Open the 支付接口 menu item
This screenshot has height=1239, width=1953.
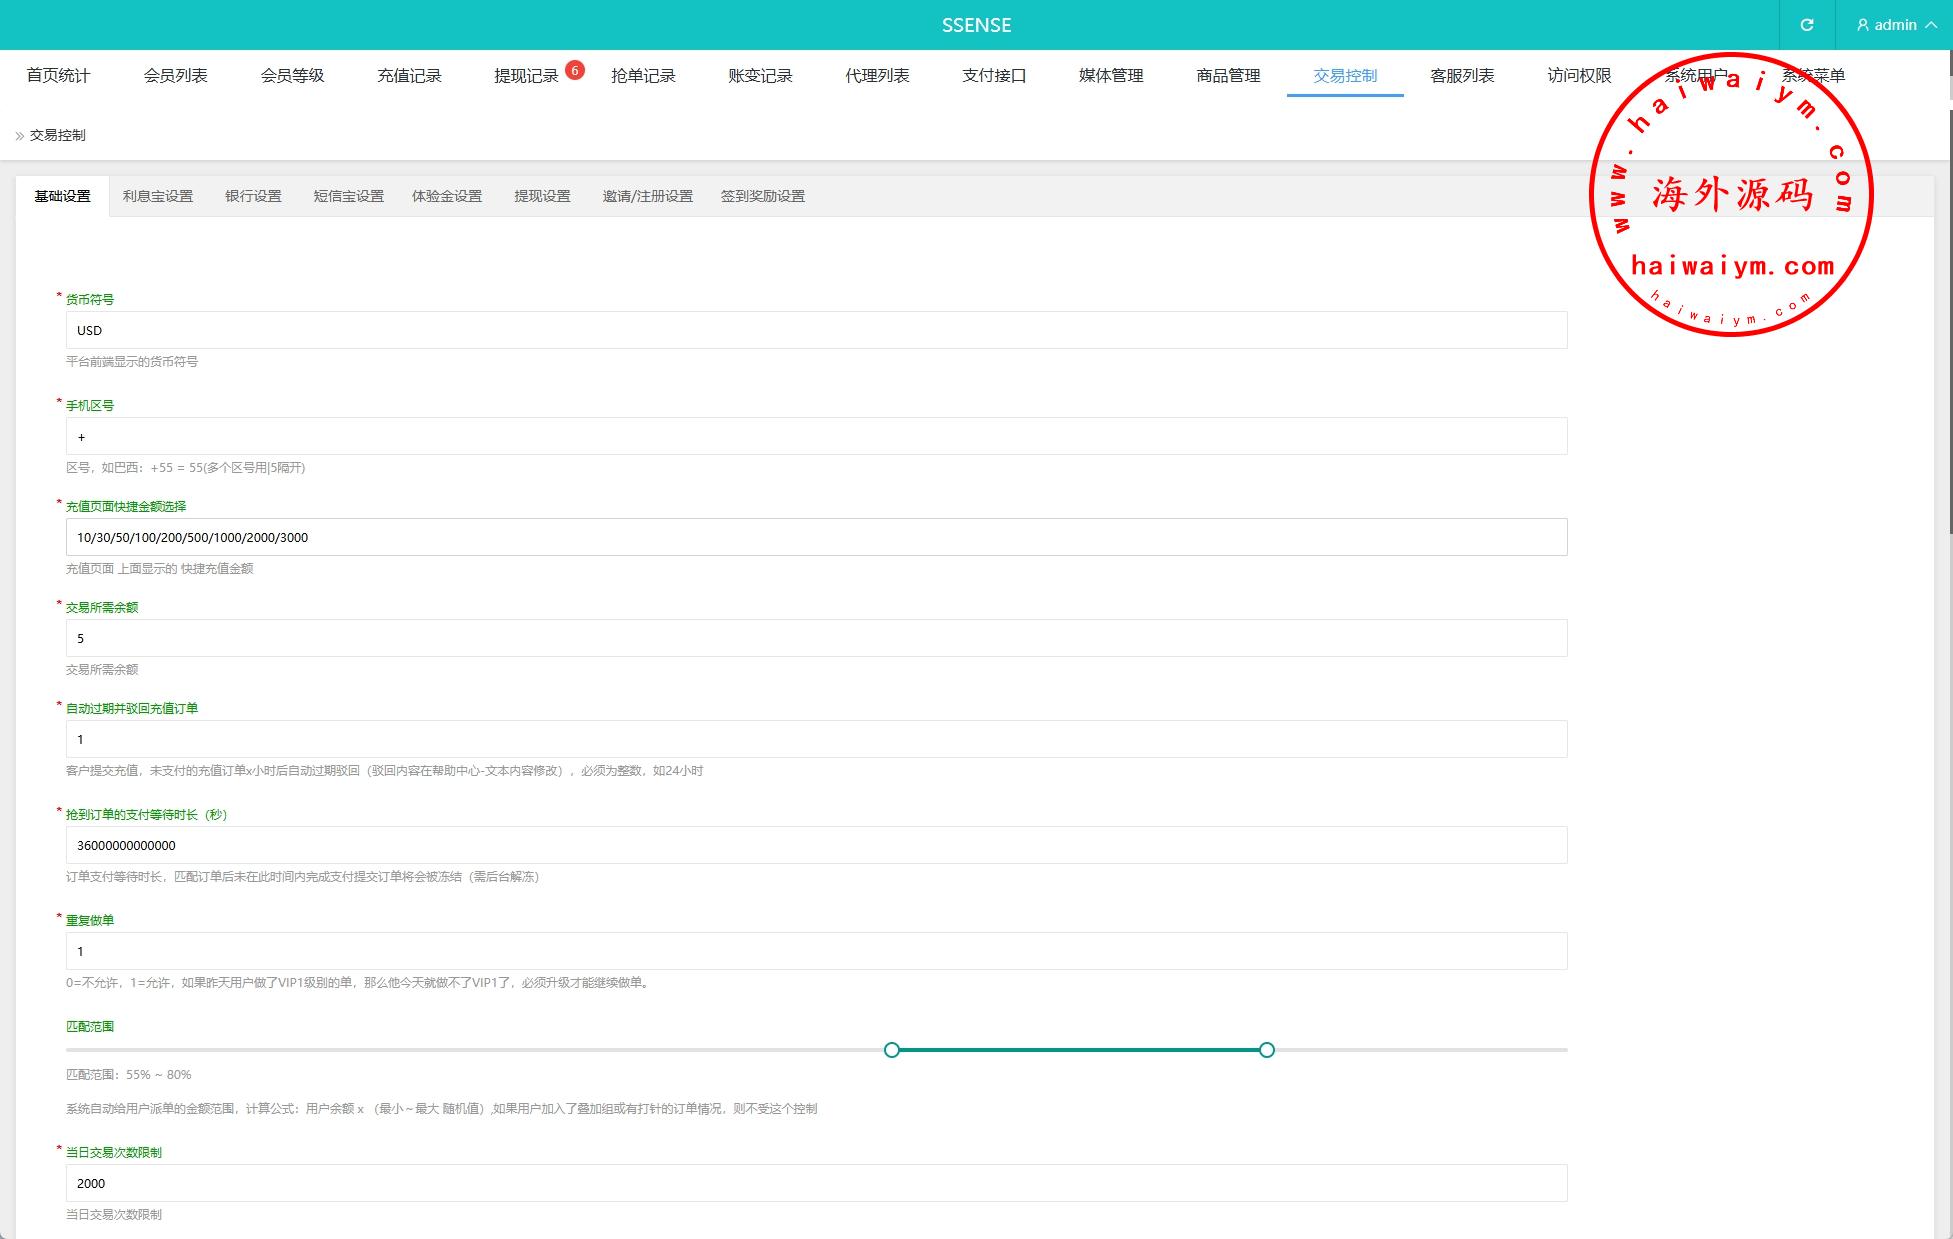[994, 76]
